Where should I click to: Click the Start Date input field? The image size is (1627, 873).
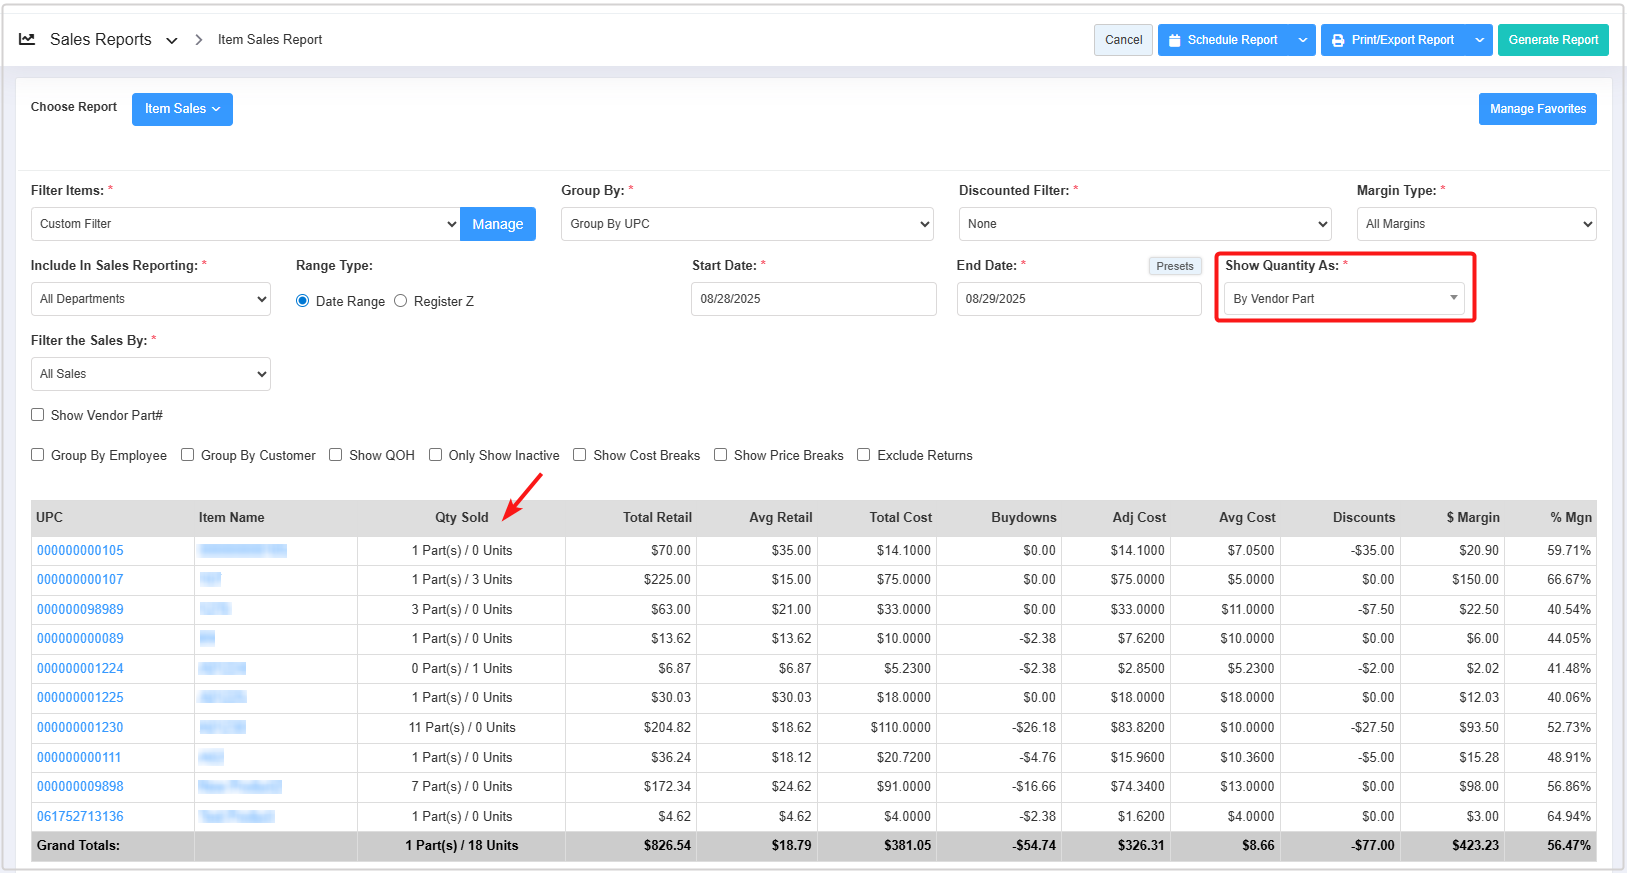click(x=813, y=299)
